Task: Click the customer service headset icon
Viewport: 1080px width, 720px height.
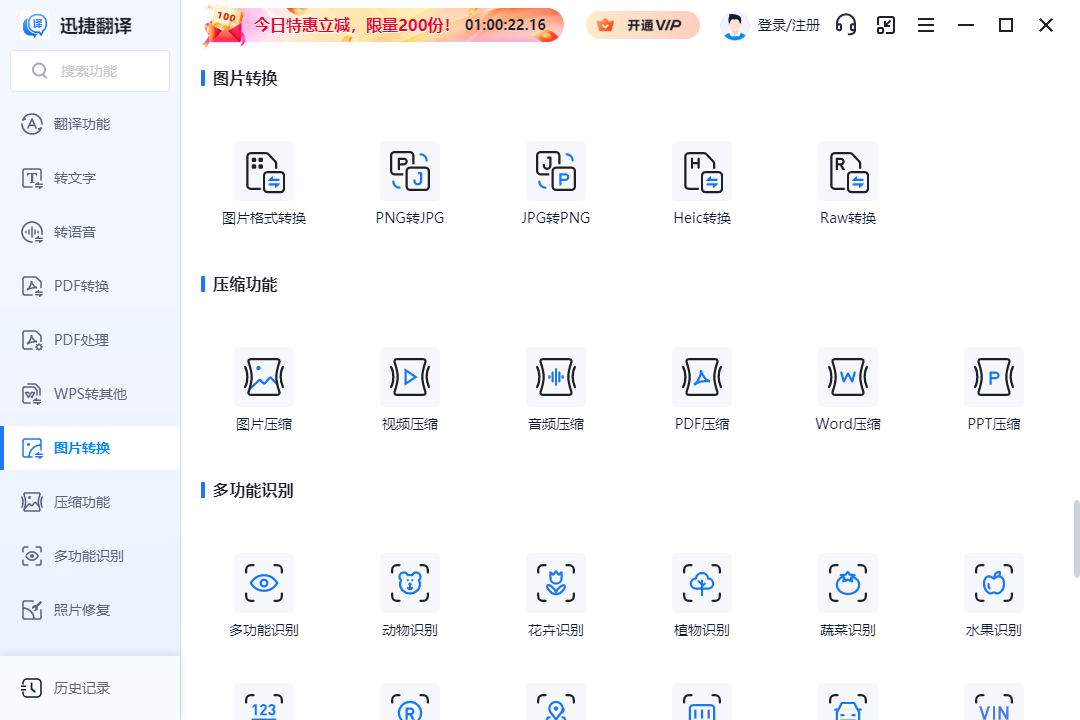Action: 846,25
